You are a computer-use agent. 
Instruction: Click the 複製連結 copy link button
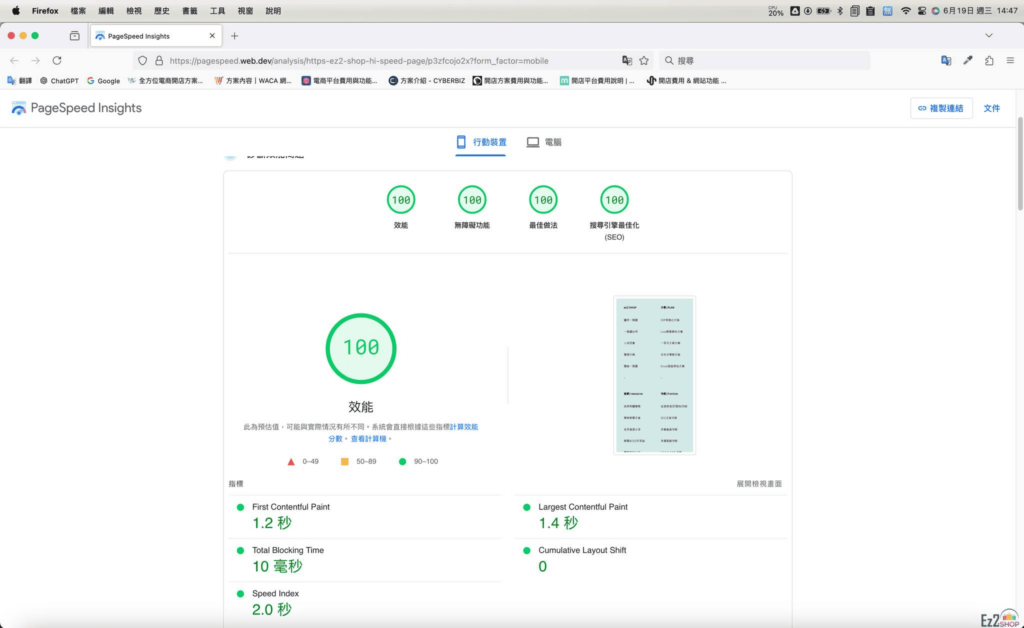941,108
